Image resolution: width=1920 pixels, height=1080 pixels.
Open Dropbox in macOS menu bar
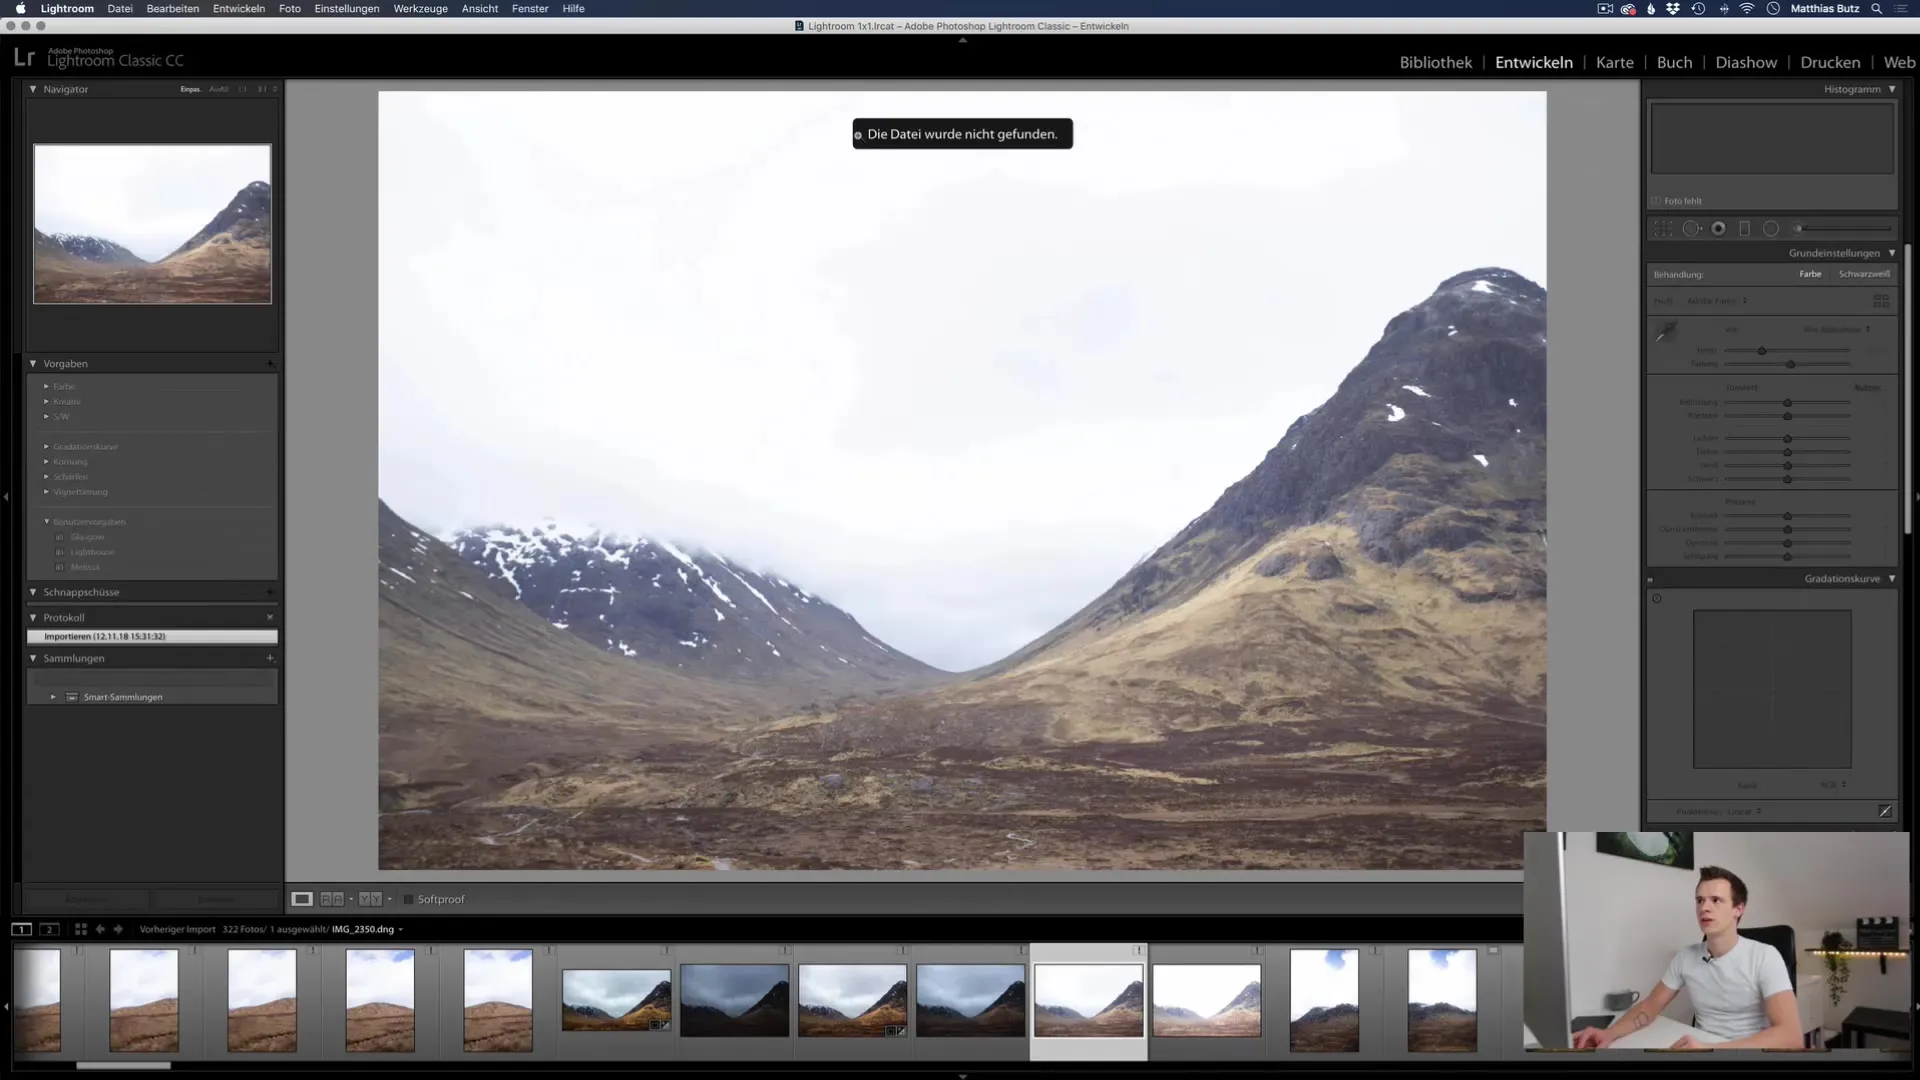coord(1673,8)
